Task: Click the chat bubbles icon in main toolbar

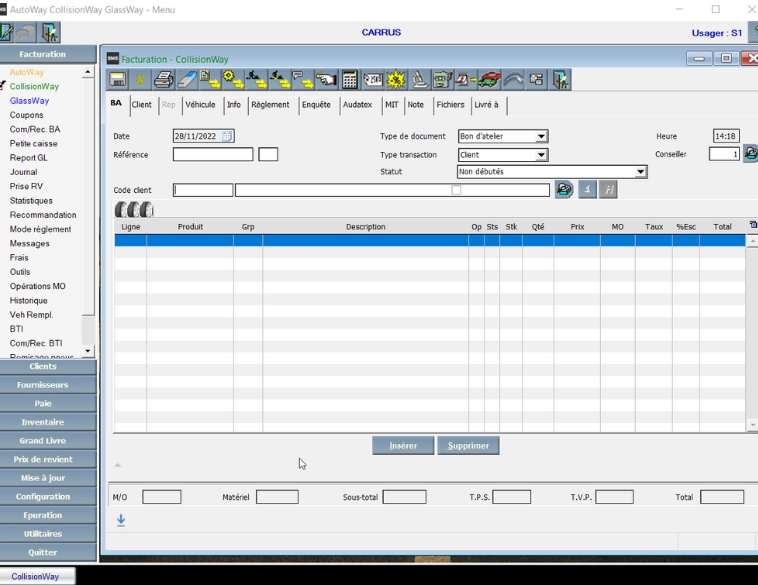Action: tap(26, 32)
